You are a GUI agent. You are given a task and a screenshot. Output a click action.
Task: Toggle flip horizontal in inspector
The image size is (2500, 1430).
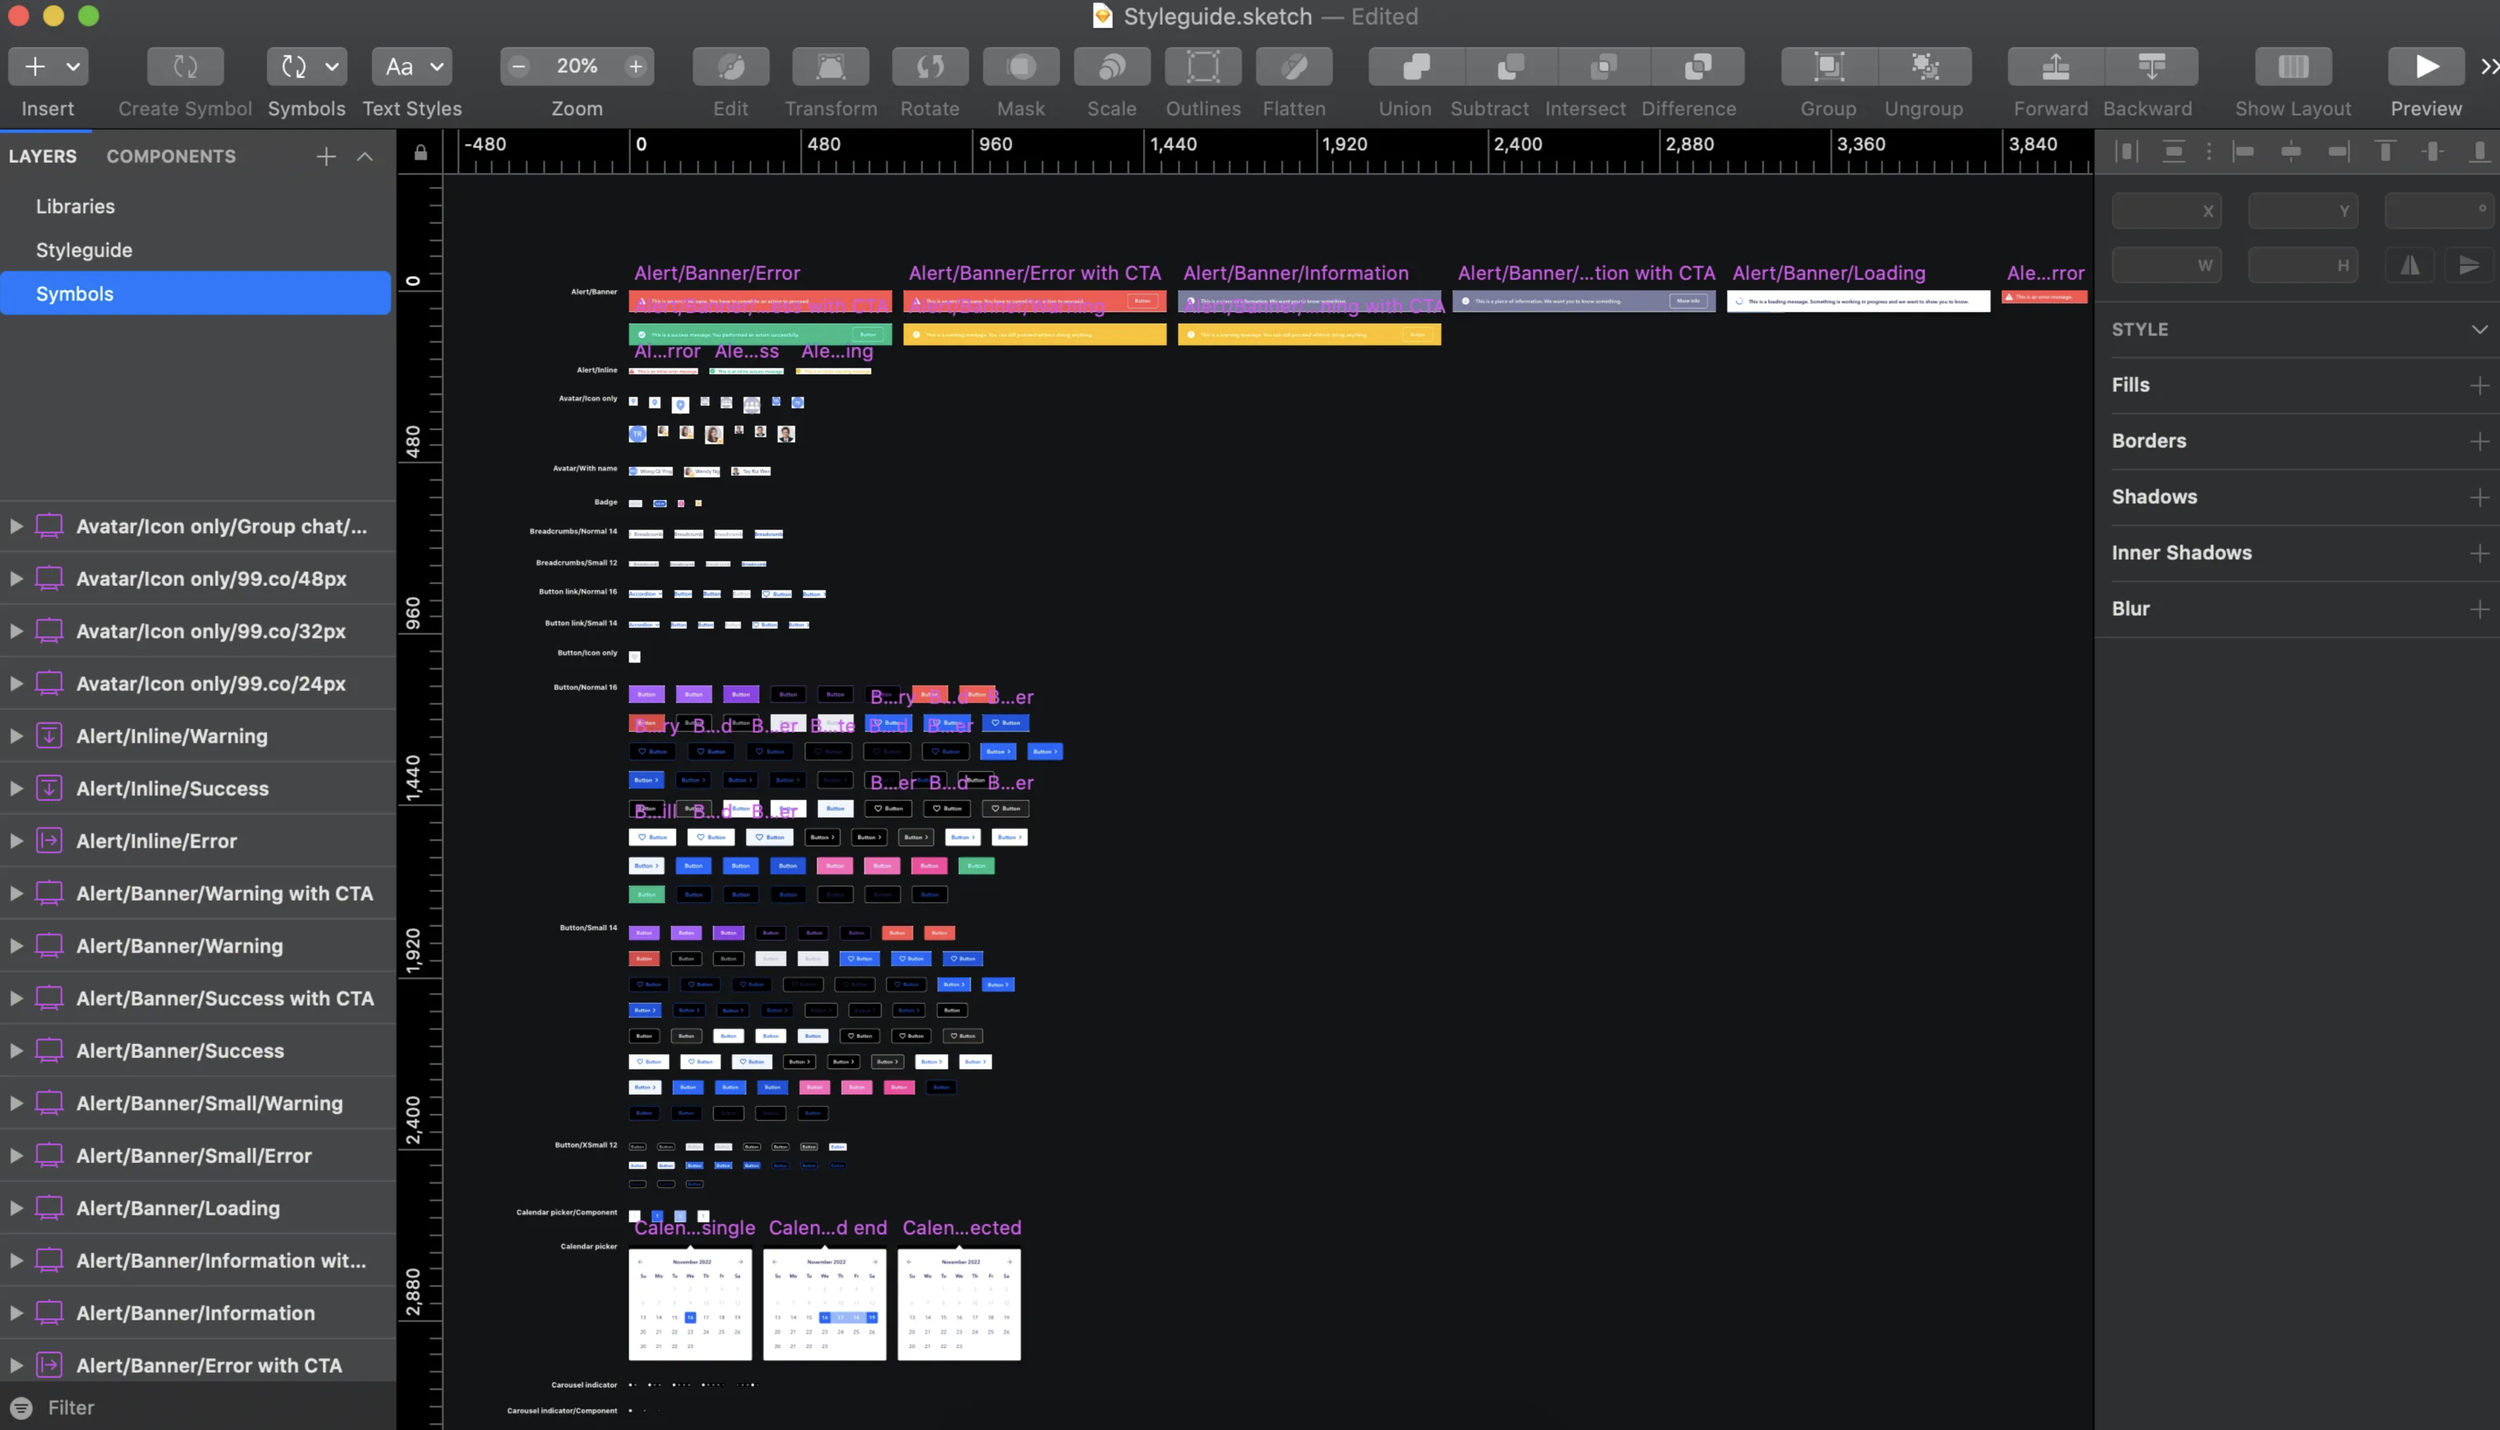[x=2410, y=265]
